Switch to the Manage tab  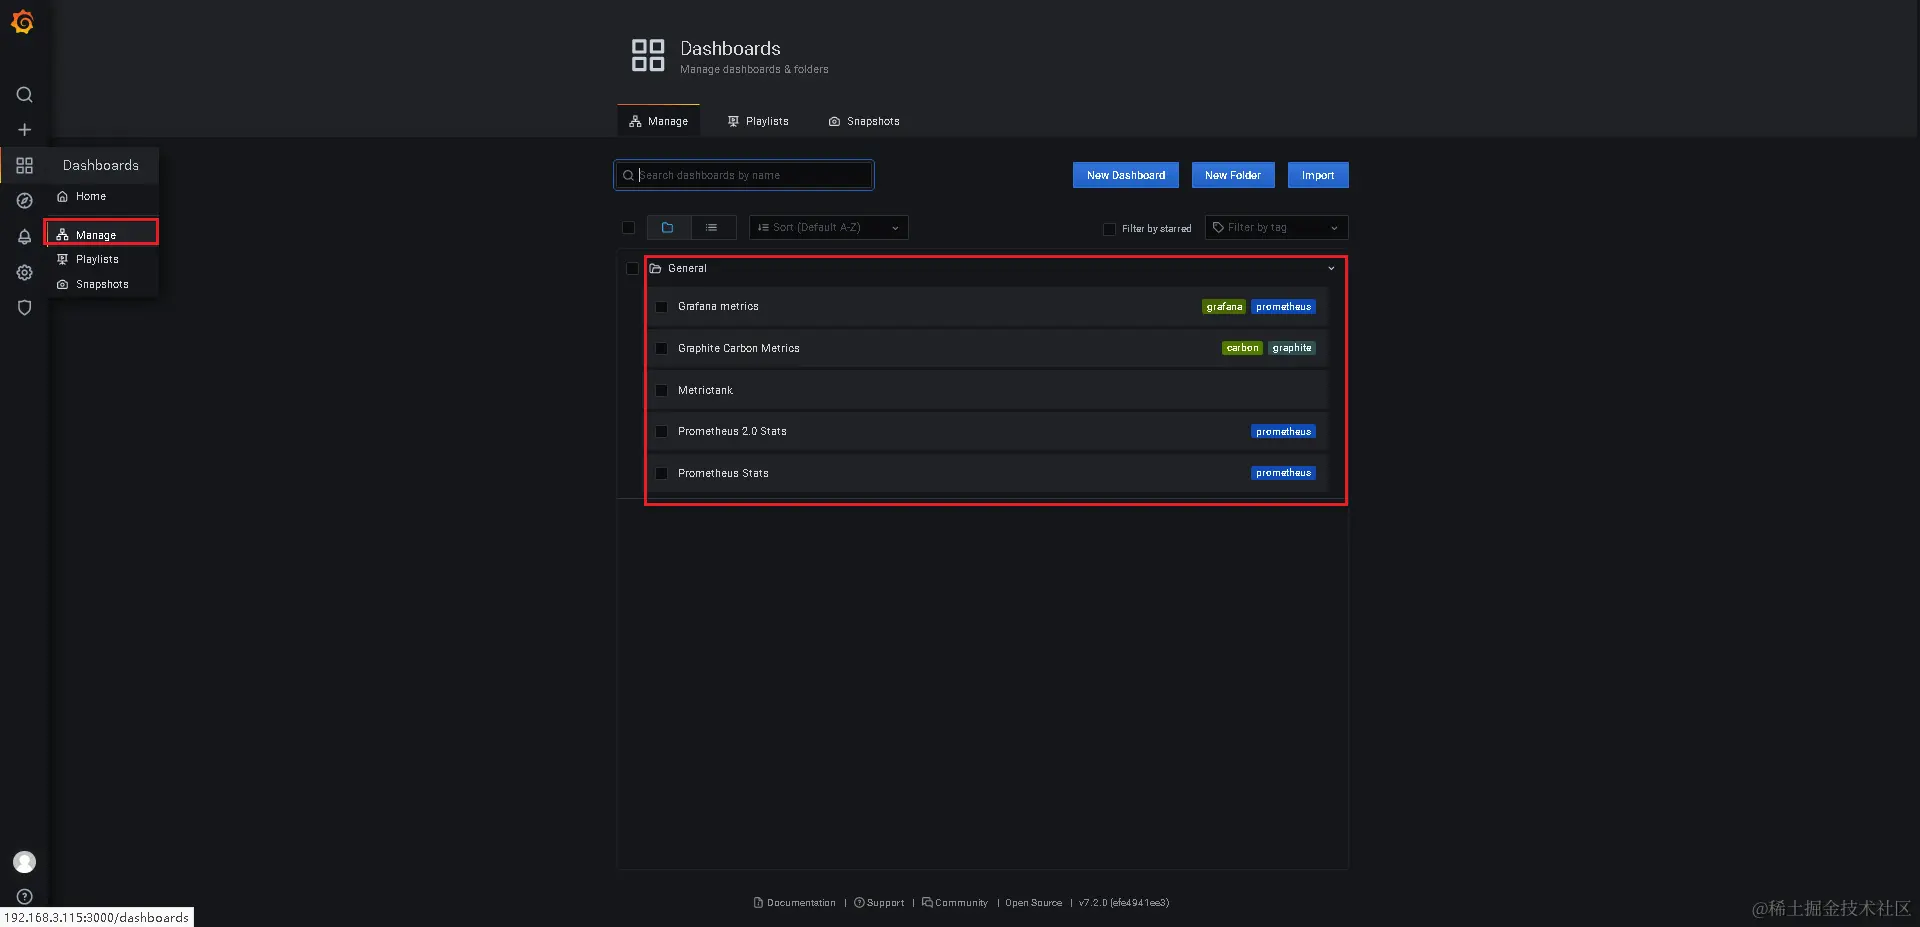[x=658, y=121]
